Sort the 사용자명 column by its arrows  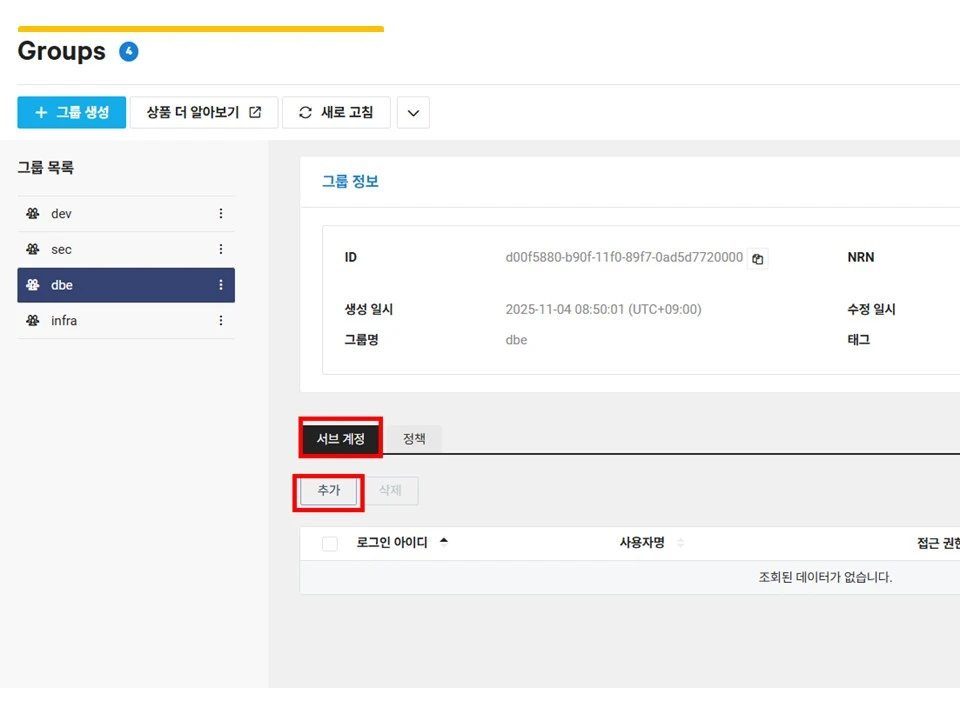(x=680, y=543)
